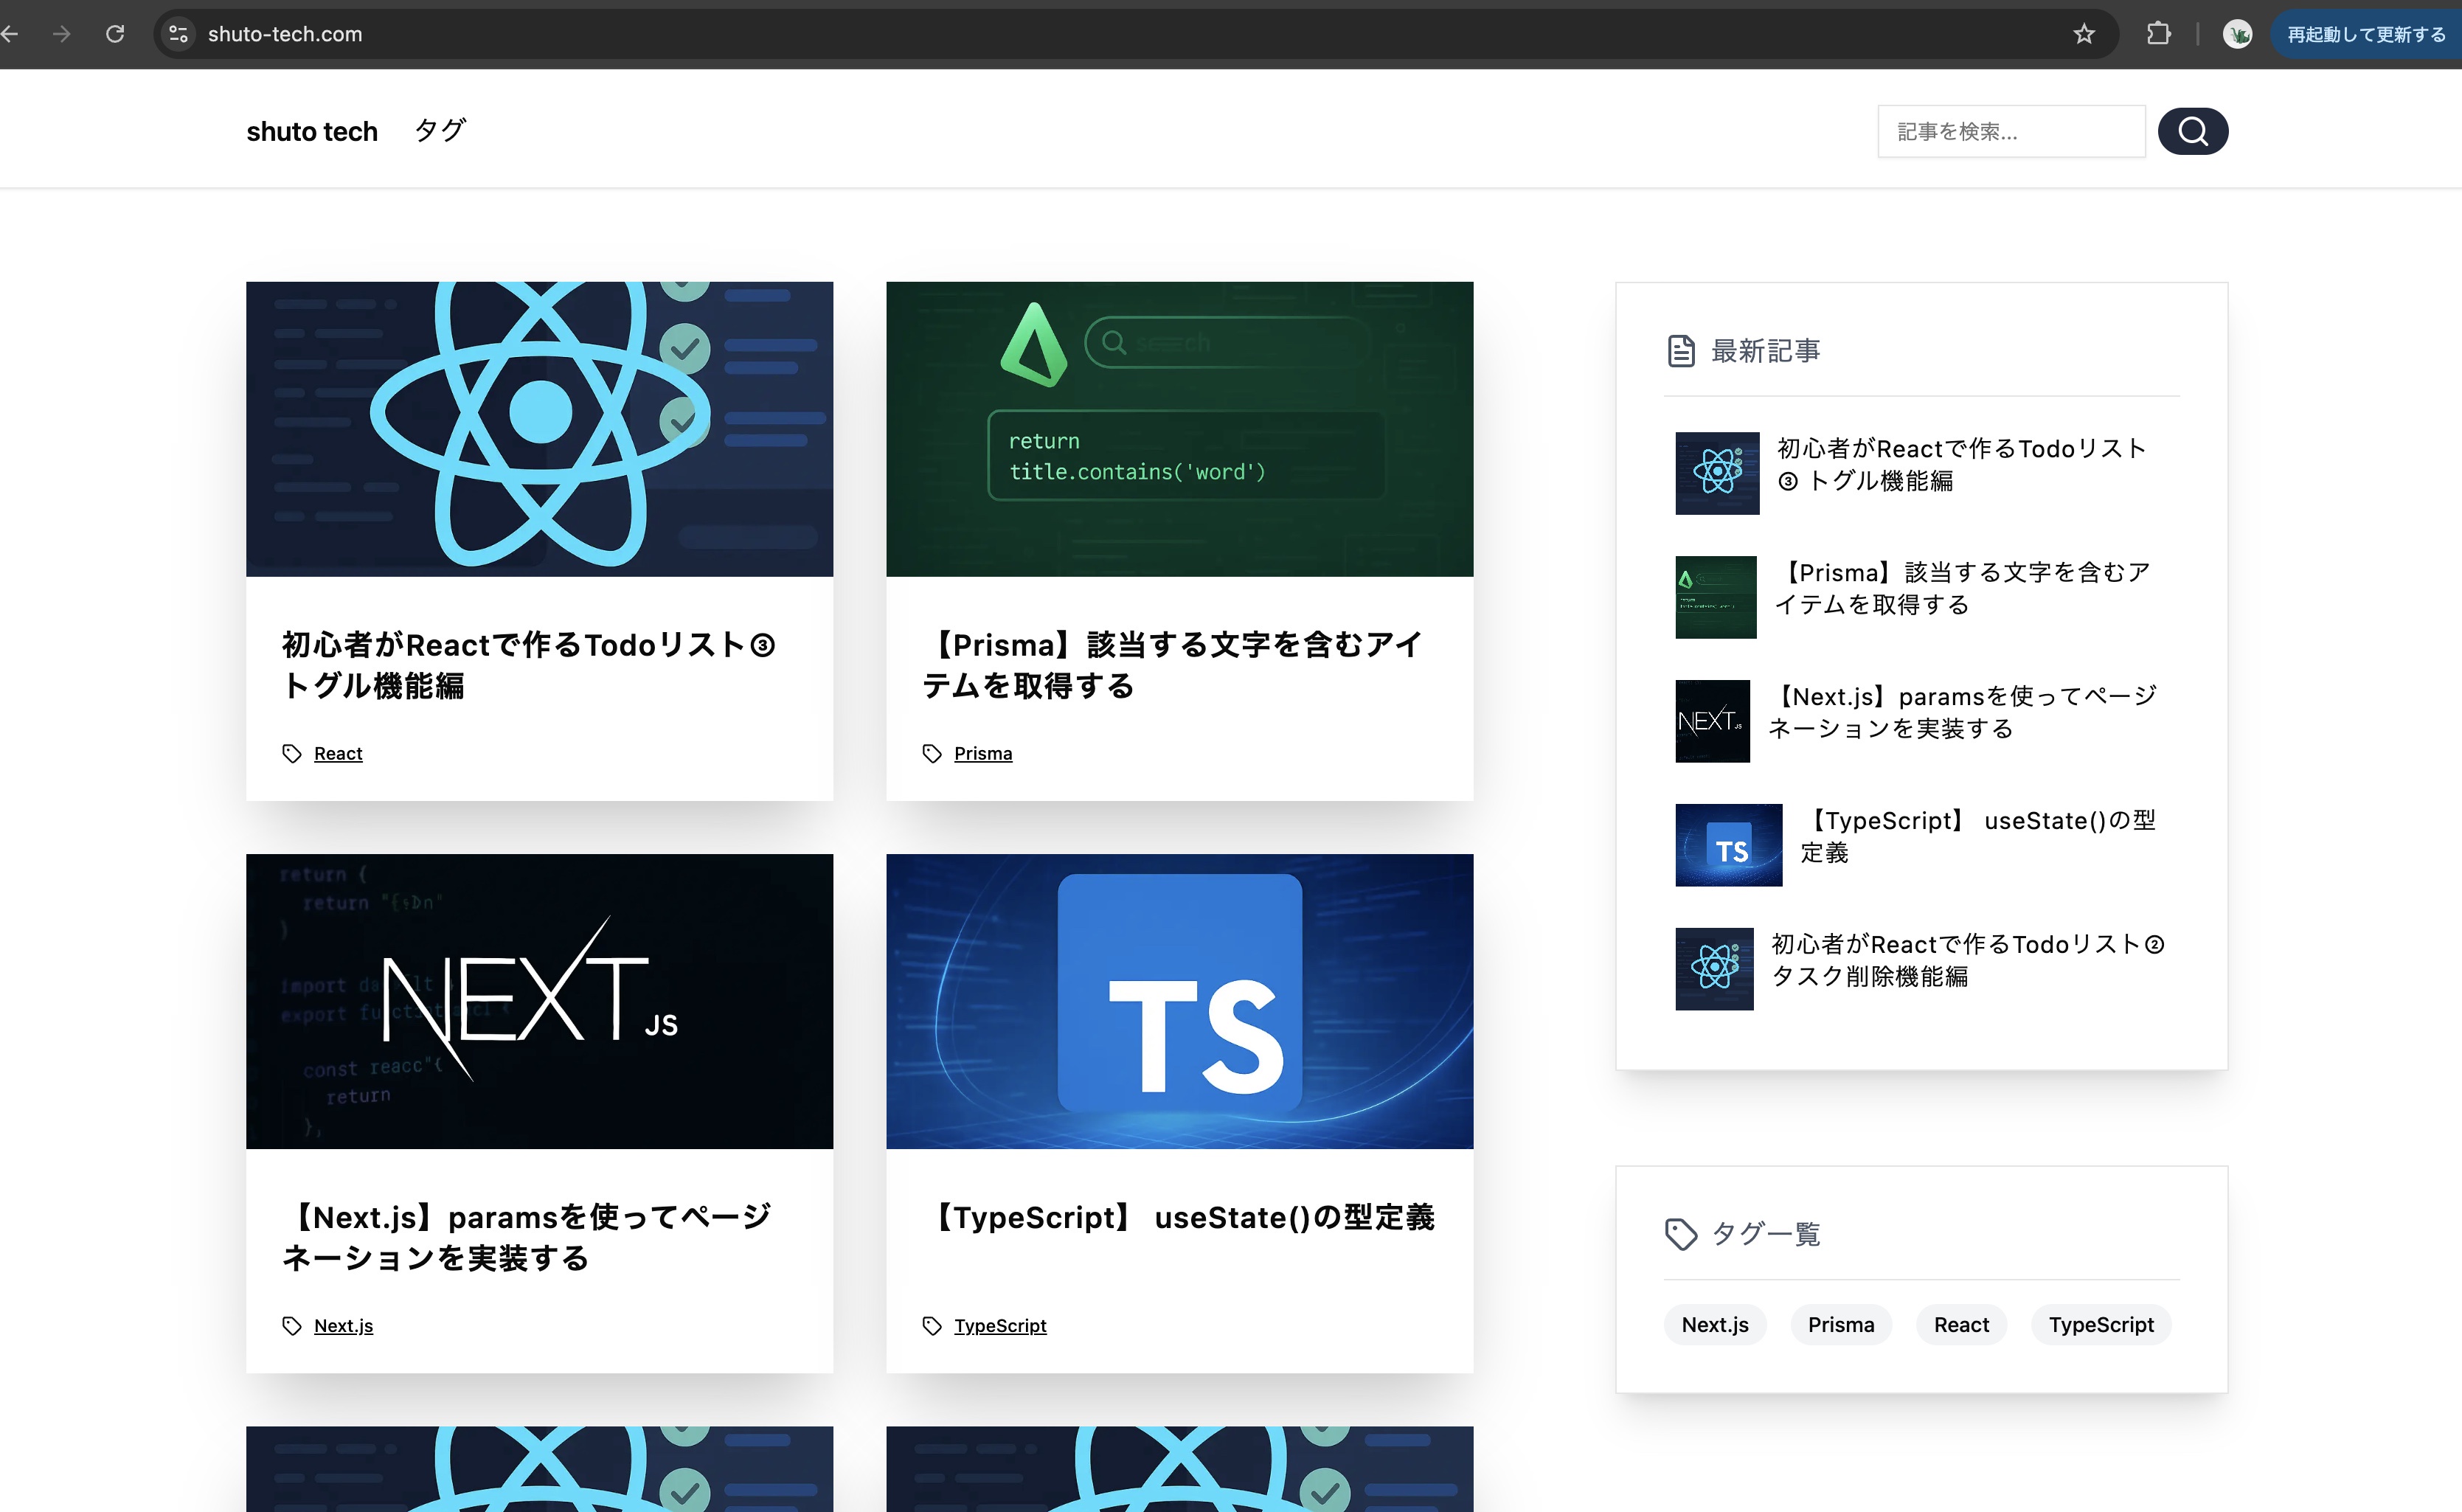Click the 最新記事 document icon
Screen dimensions: 2462x1512
[1681, 351]
